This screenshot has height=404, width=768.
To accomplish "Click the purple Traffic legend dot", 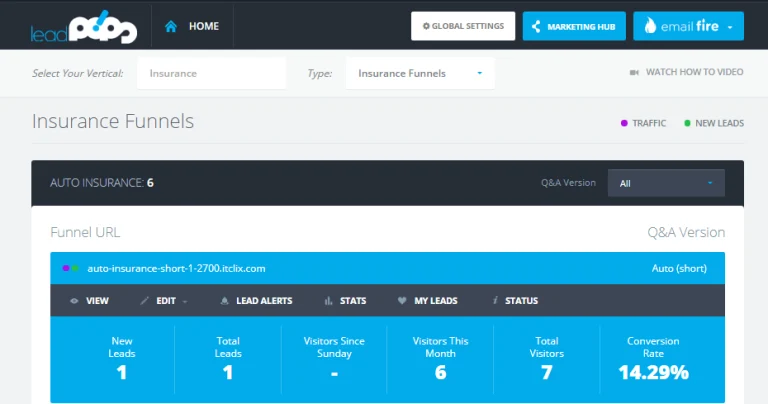I will click(x=624, y=123).
